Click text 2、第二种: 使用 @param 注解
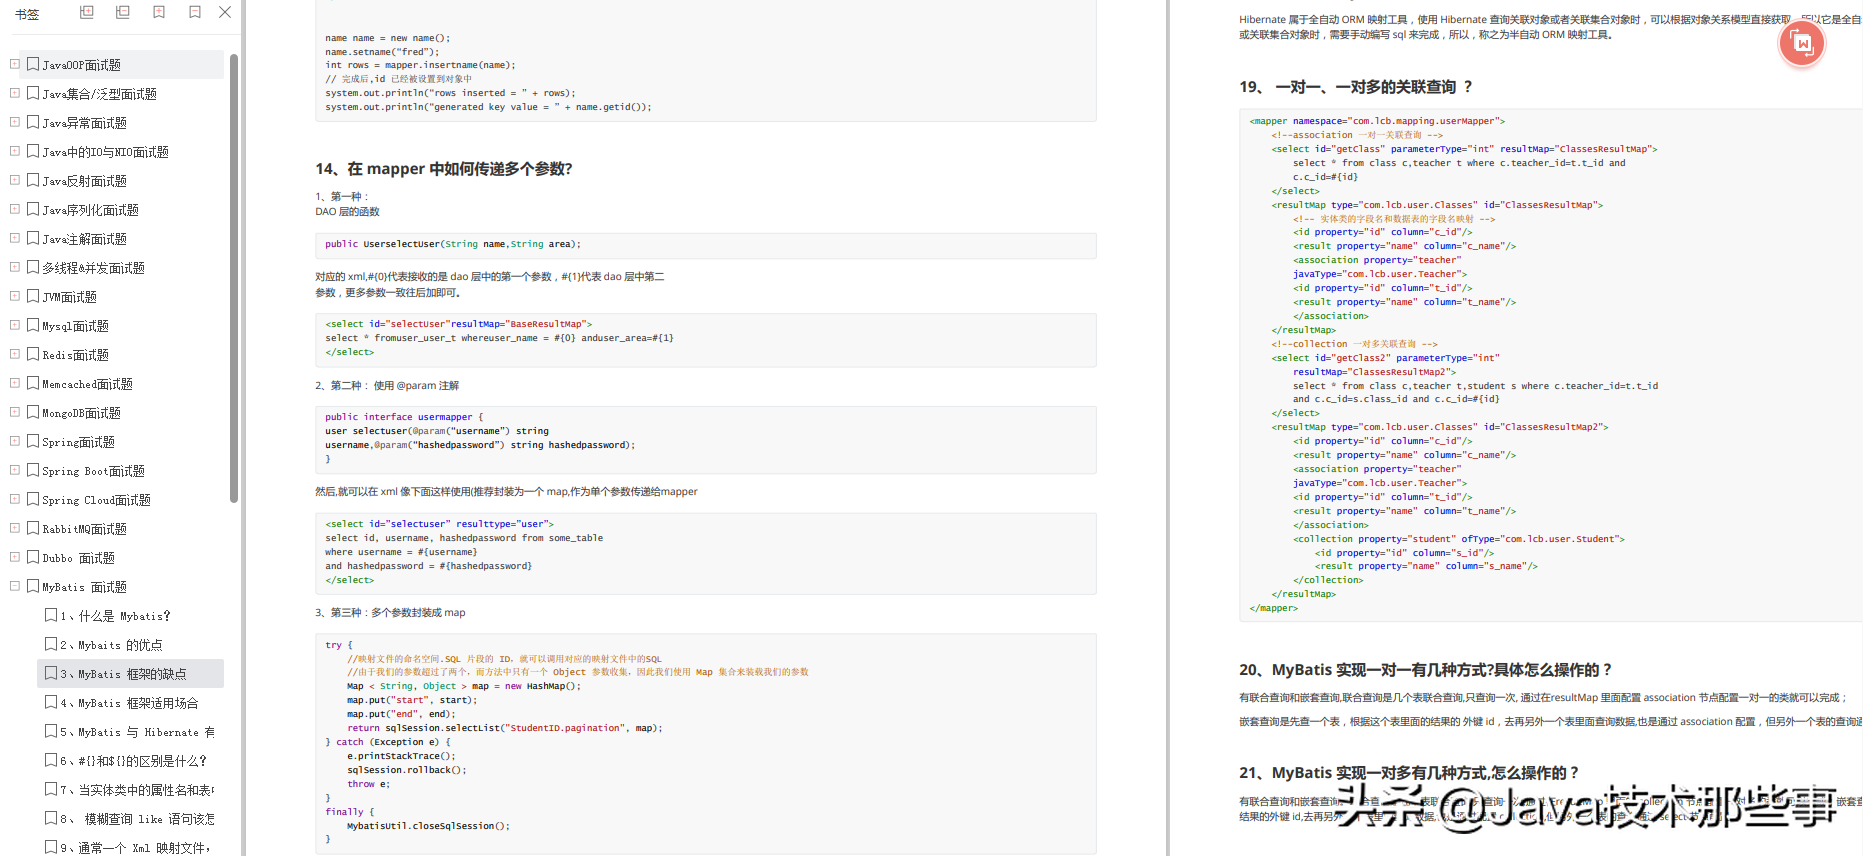This screenshot has width=1863, height=856. point(387,385)
